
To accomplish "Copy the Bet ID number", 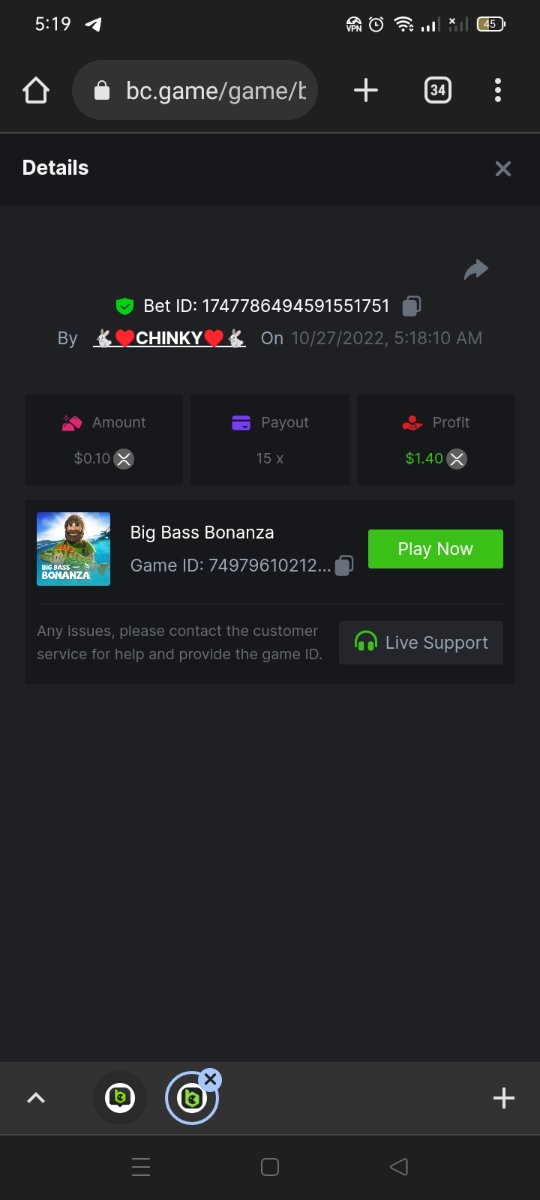I will pyautogui.click(x=411, y=306).
